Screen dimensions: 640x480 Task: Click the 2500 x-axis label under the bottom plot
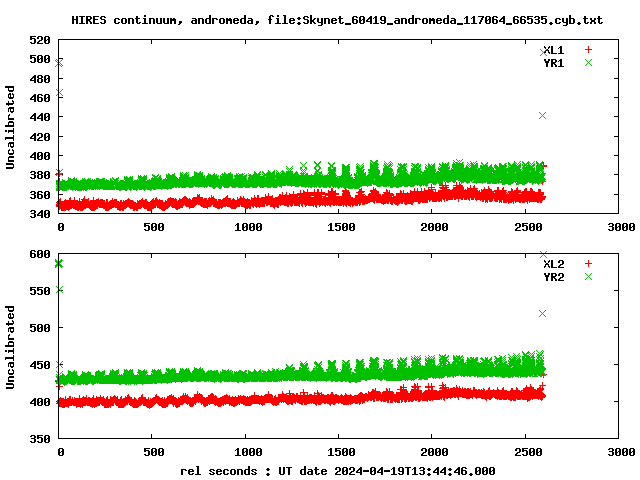click(528, 452)
